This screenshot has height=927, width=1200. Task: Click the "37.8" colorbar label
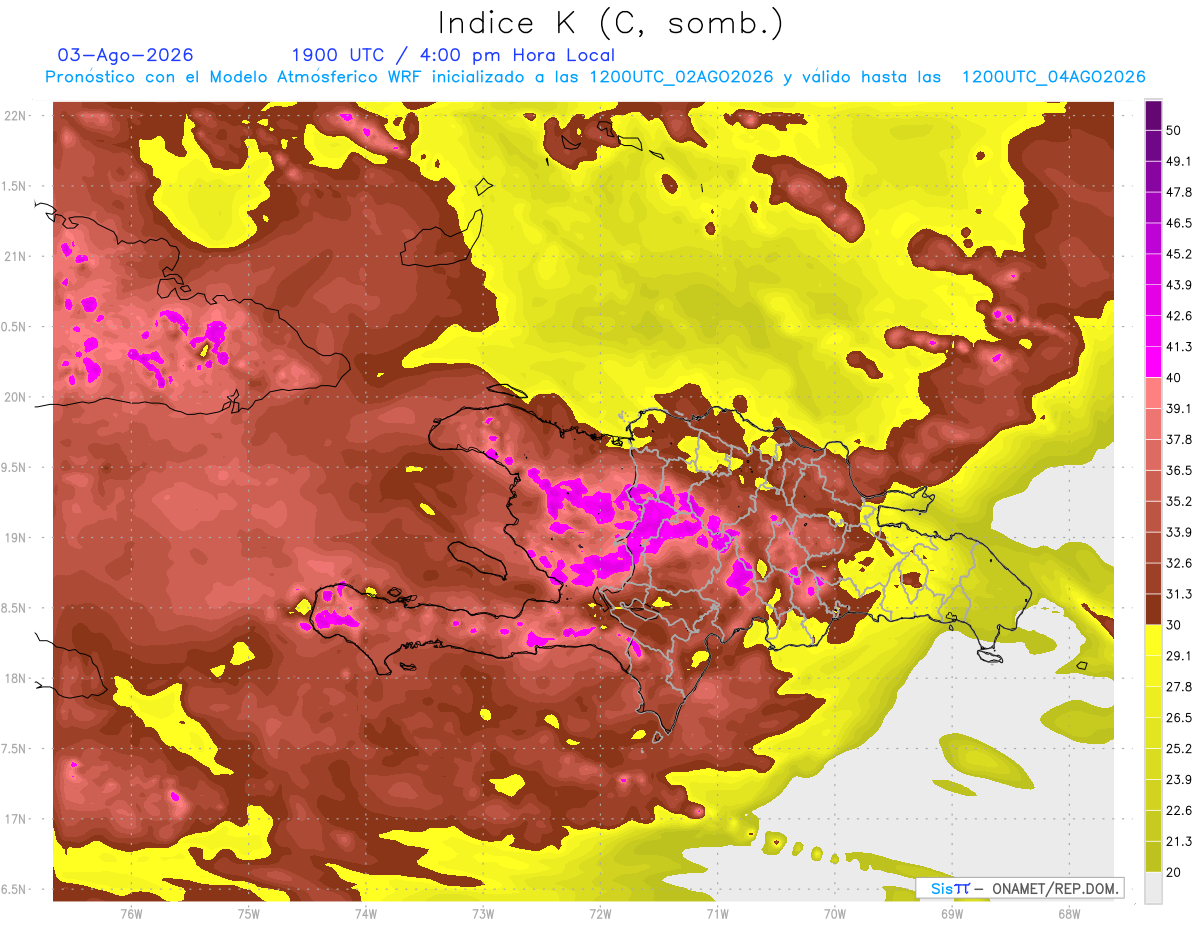pyautogui.click(x=1179, y=439)
